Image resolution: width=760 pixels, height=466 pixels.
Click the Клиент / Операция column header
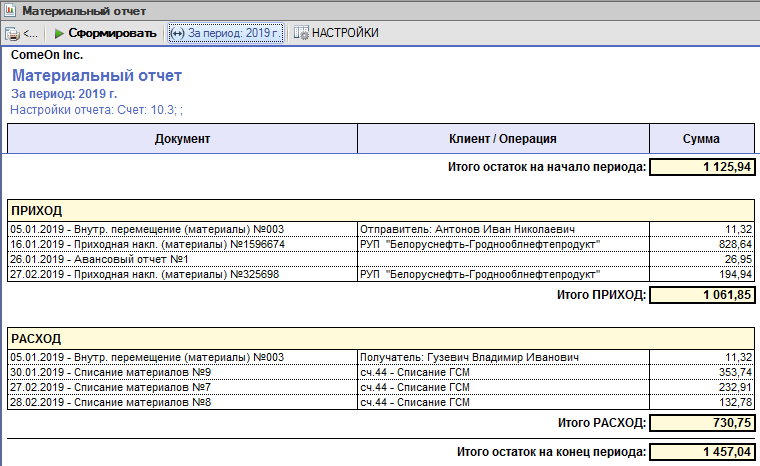pyautogui.click(x=503, y=139)
